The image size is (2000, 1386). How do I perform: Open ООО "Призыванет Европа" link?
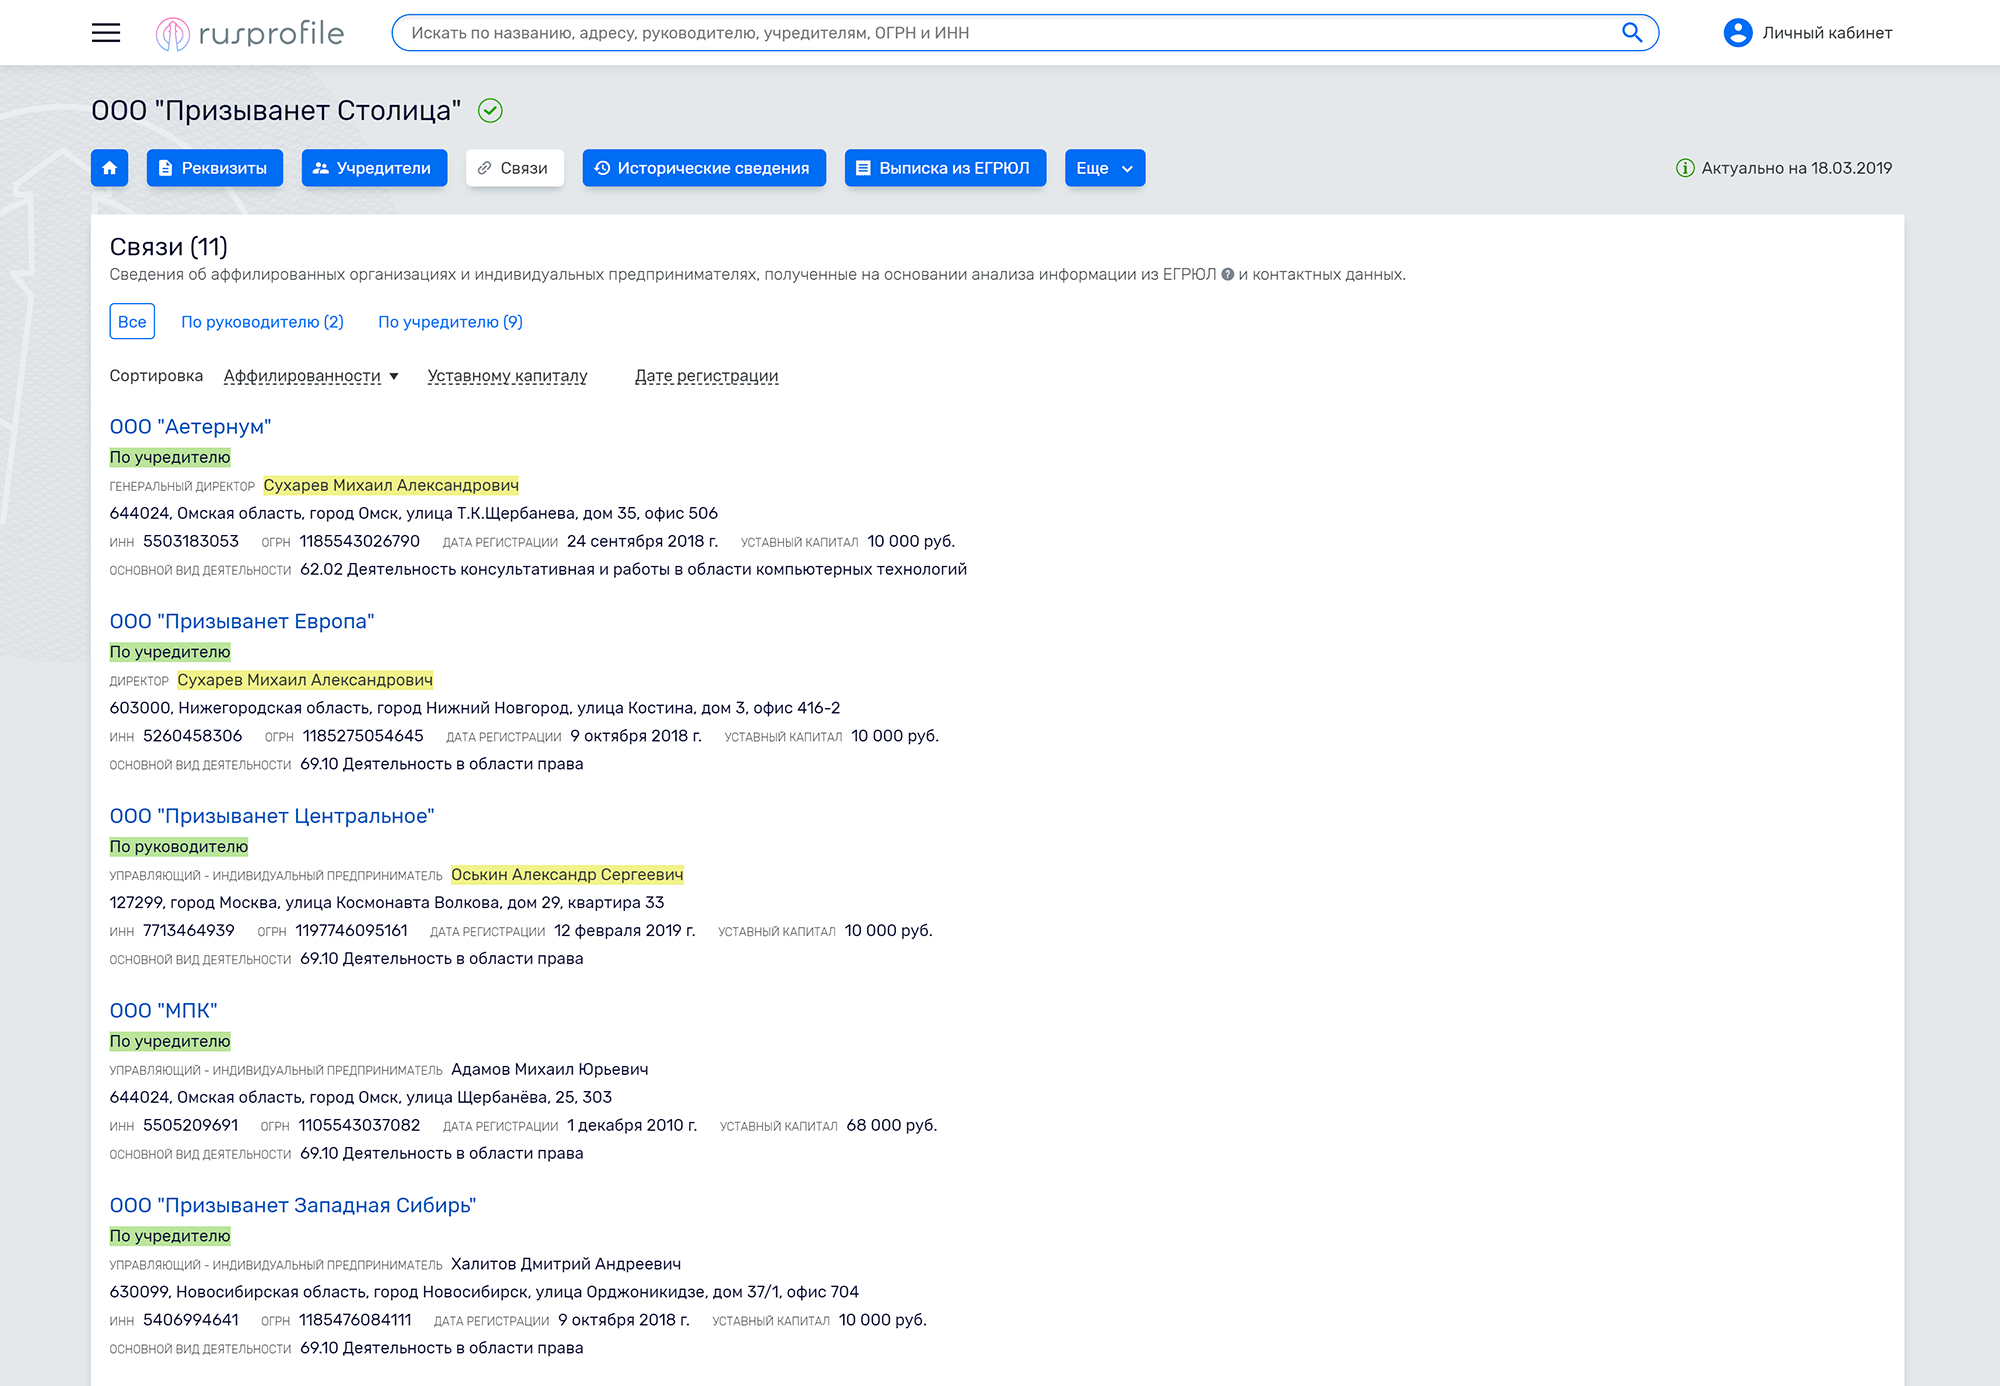tap(242, 622)
